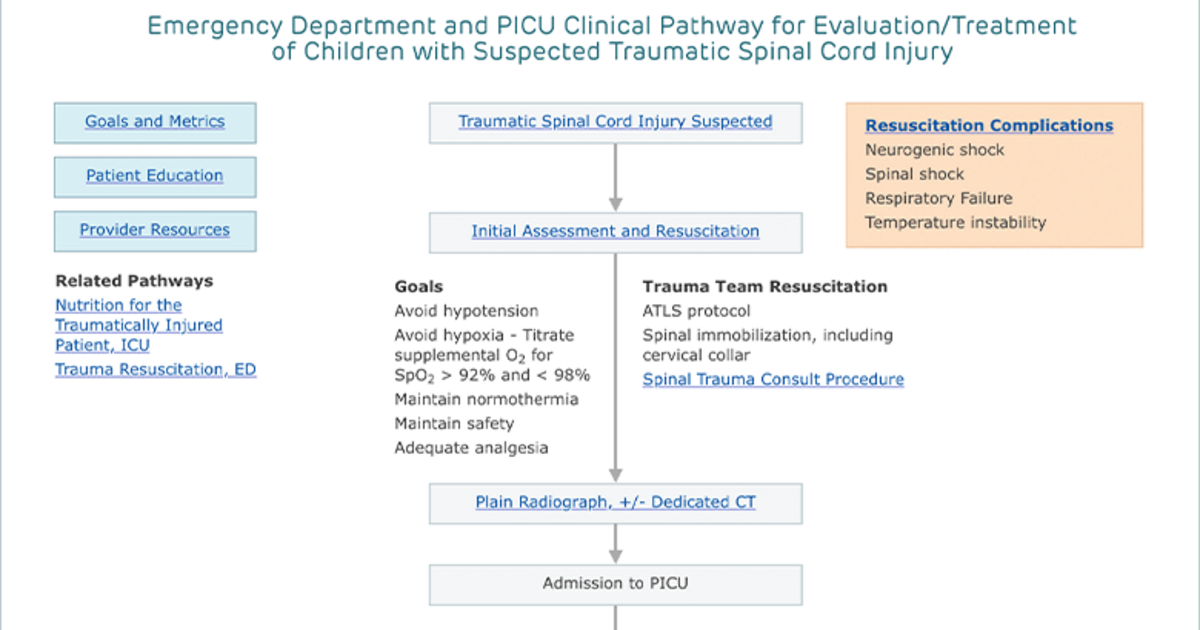Click the ATLS protocol text

point(696,311)
